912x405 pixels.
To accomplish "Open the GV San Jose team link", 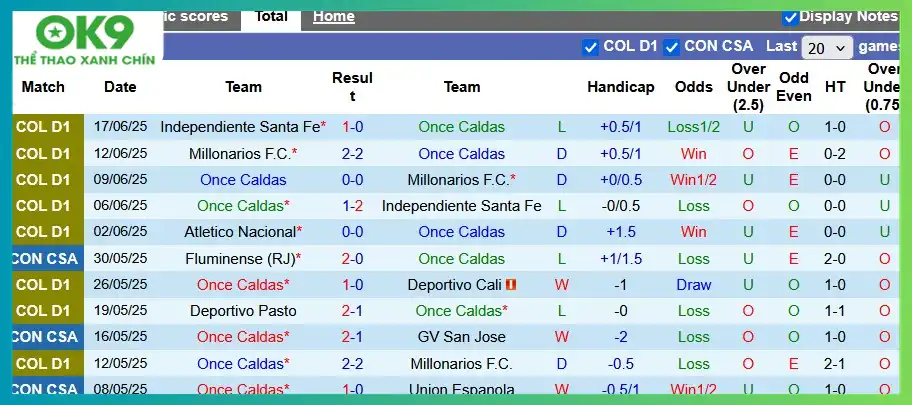I will [461, 337].
